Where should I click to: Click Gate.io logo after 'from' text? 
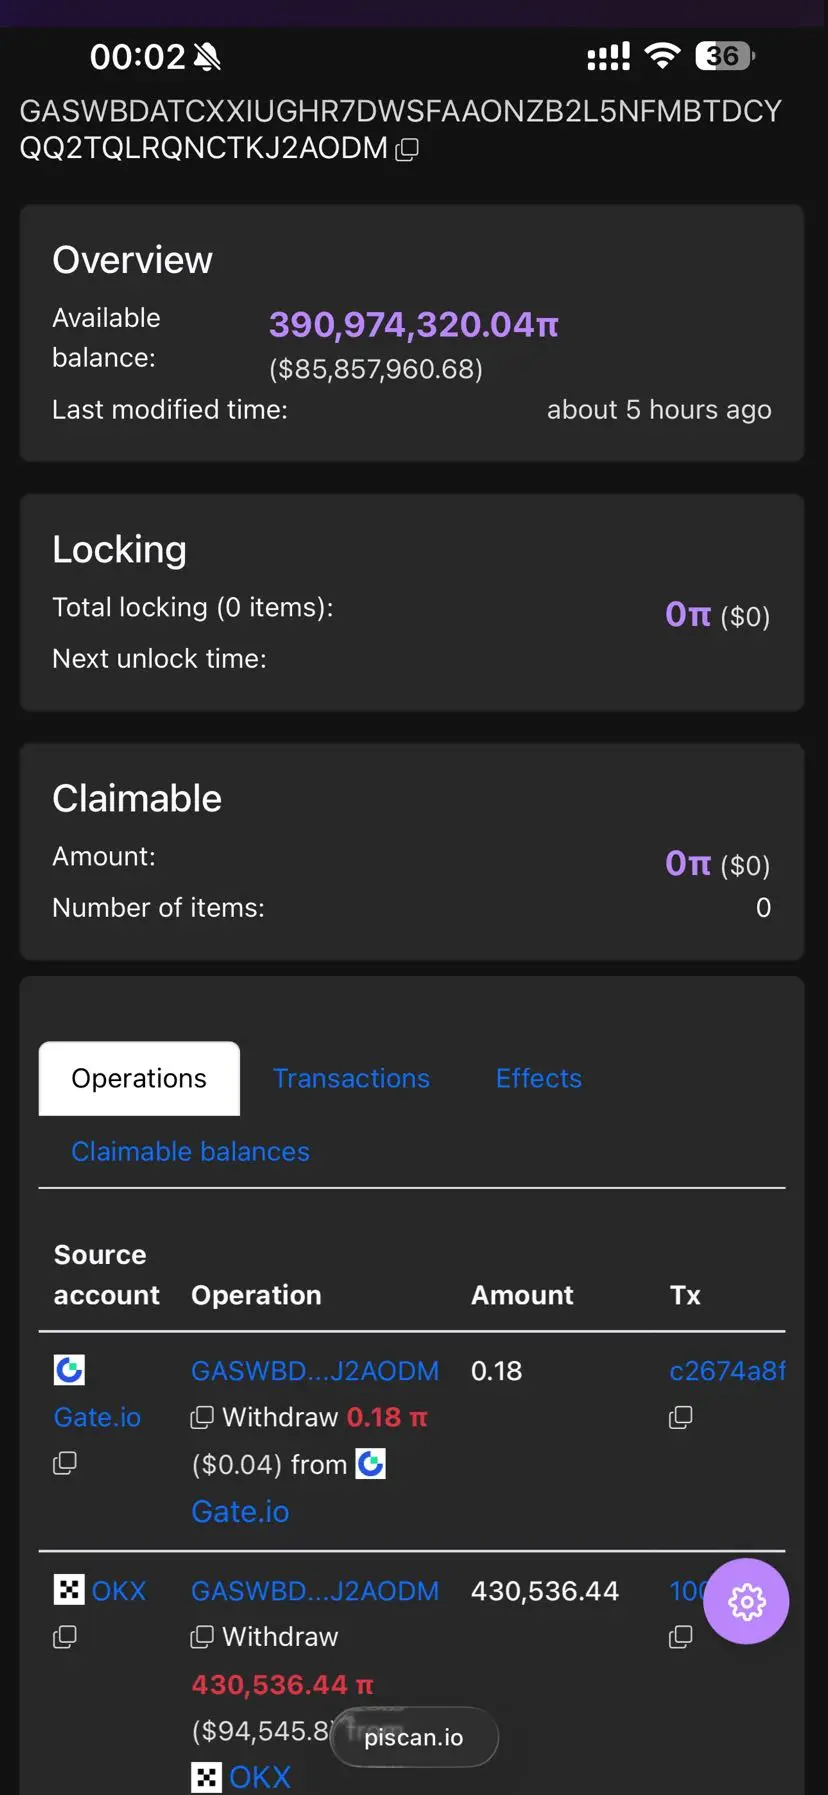tap(371, 1464)
